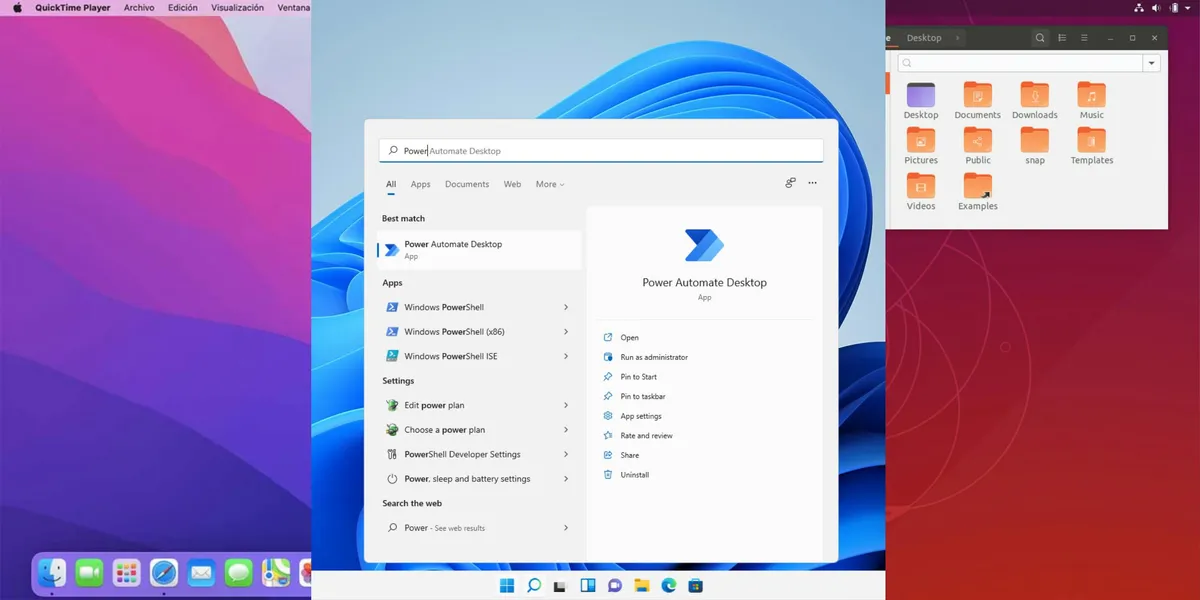Open the Downloads folder in Ubuntu Files
Viewport: 1200px width, 600px height.
point(1035,101)
